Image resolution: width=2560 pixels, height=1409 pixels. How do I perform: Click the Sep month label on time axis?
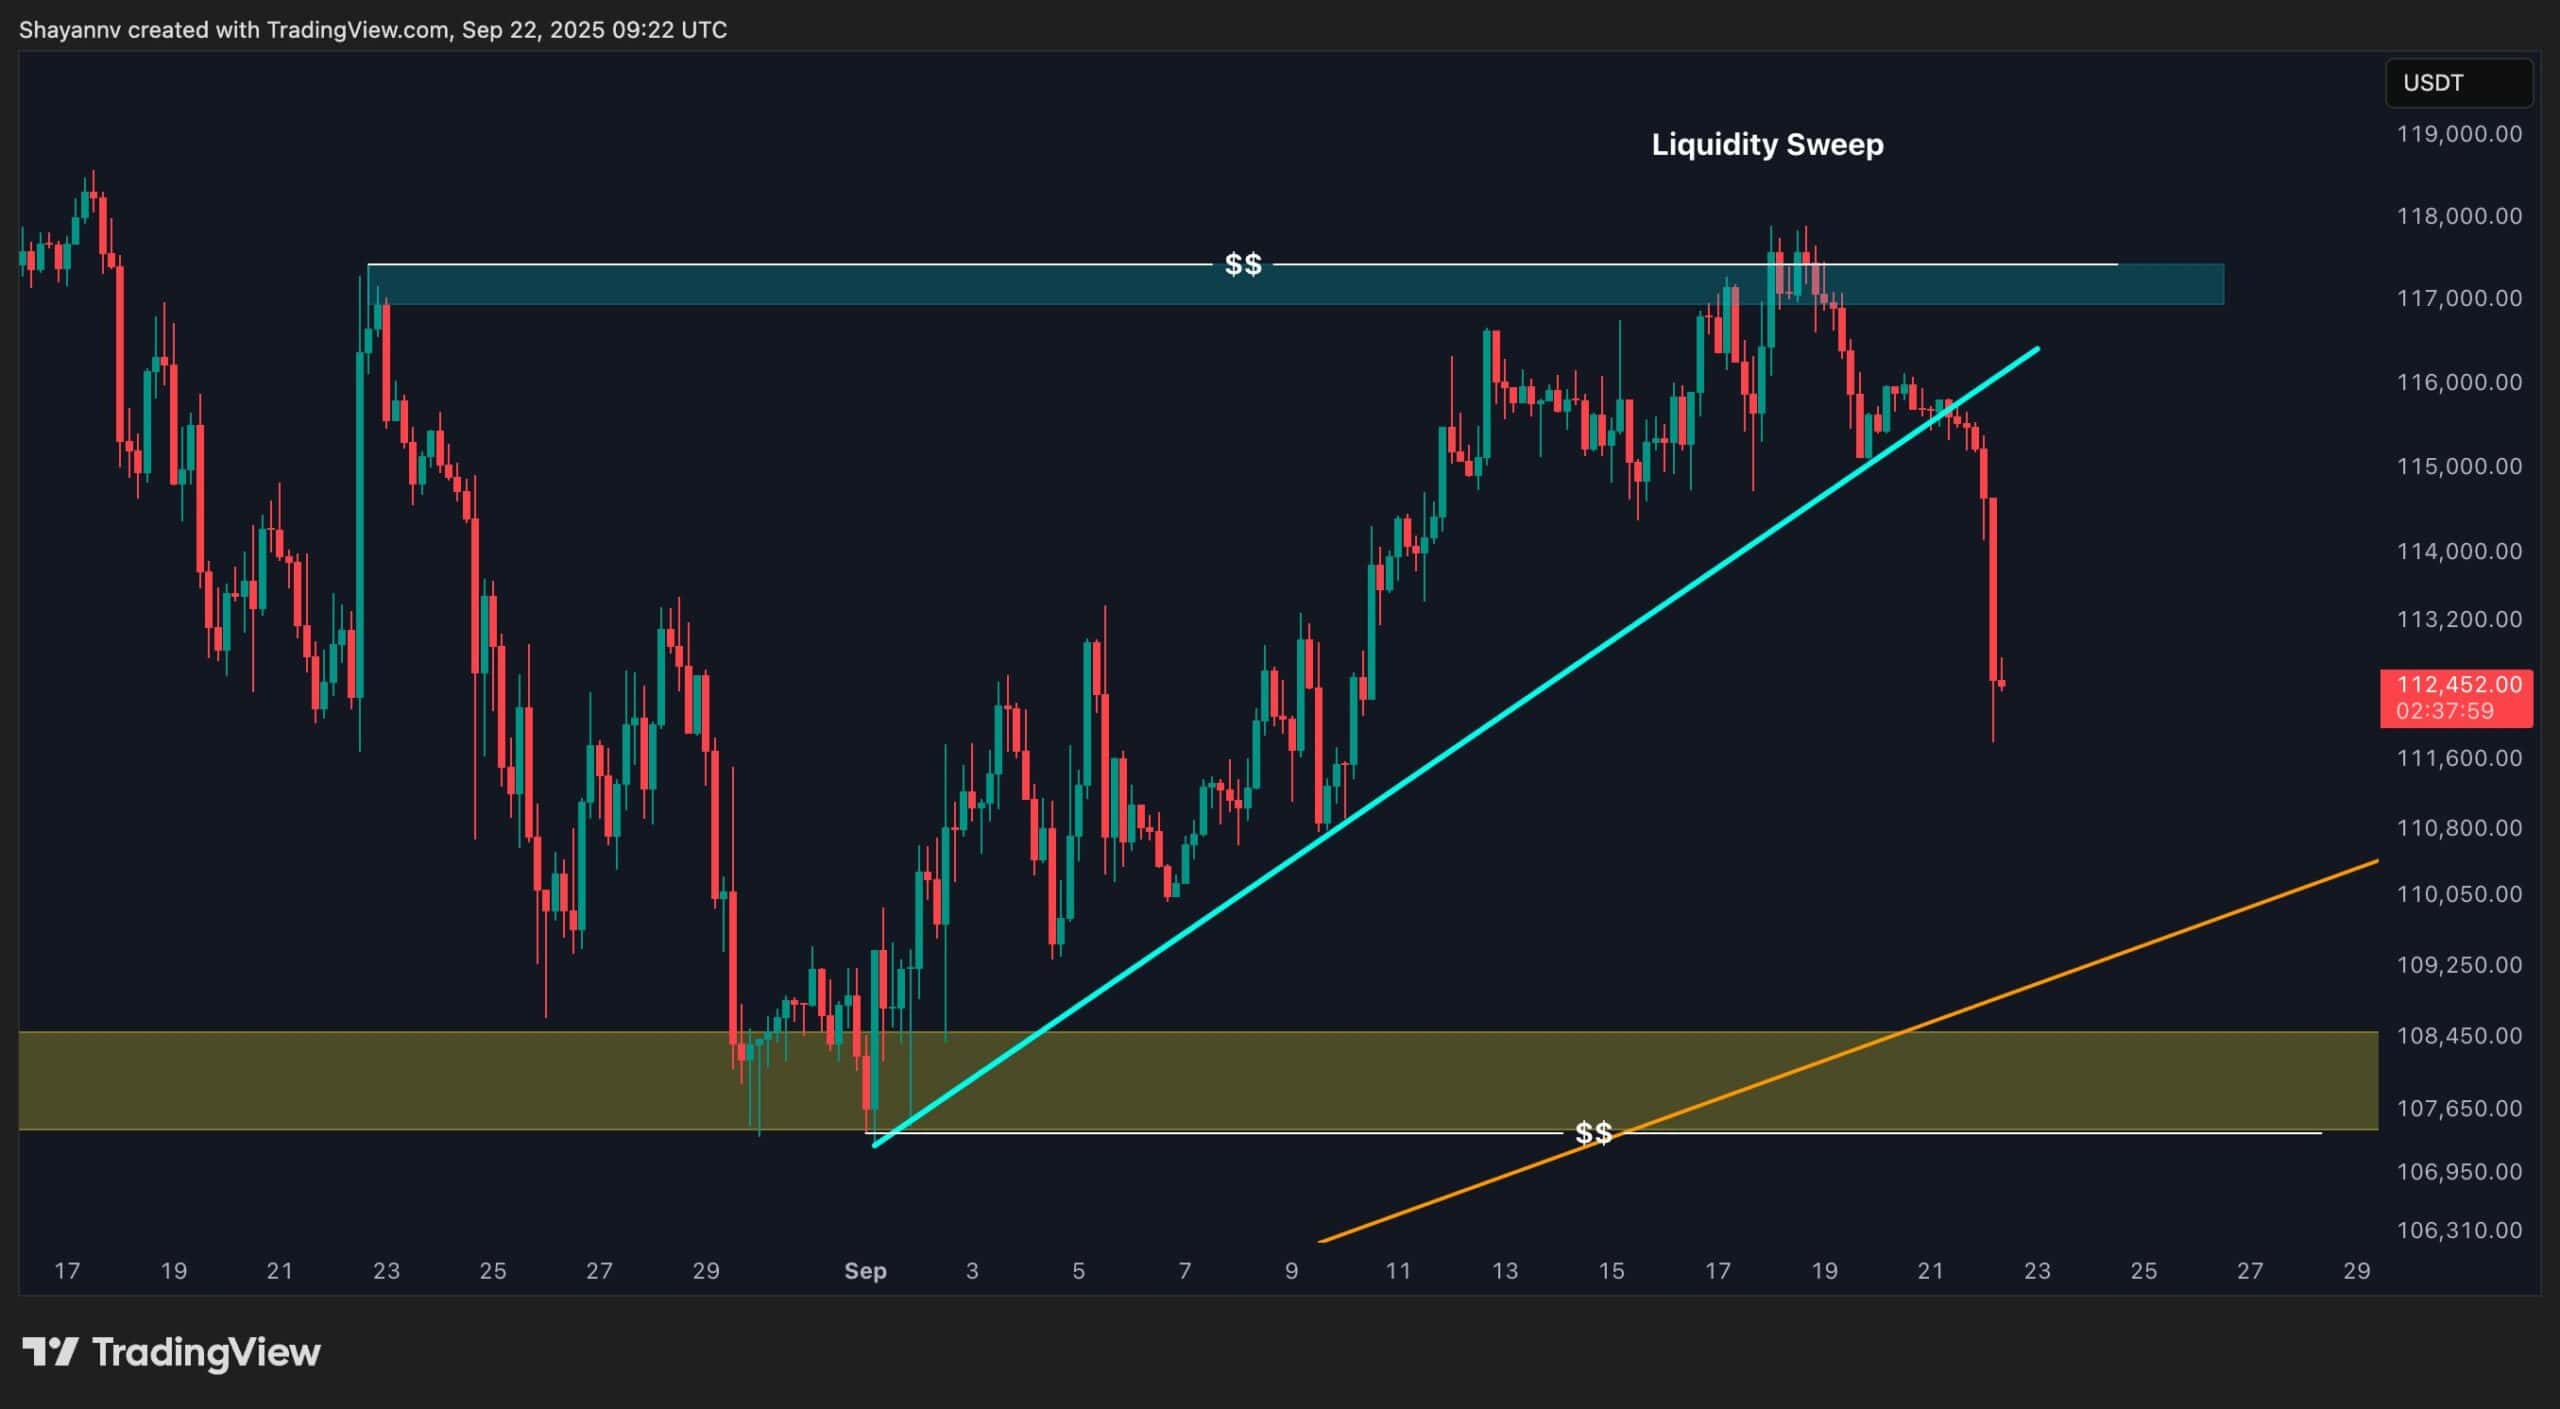click(x=865, y=1271)
